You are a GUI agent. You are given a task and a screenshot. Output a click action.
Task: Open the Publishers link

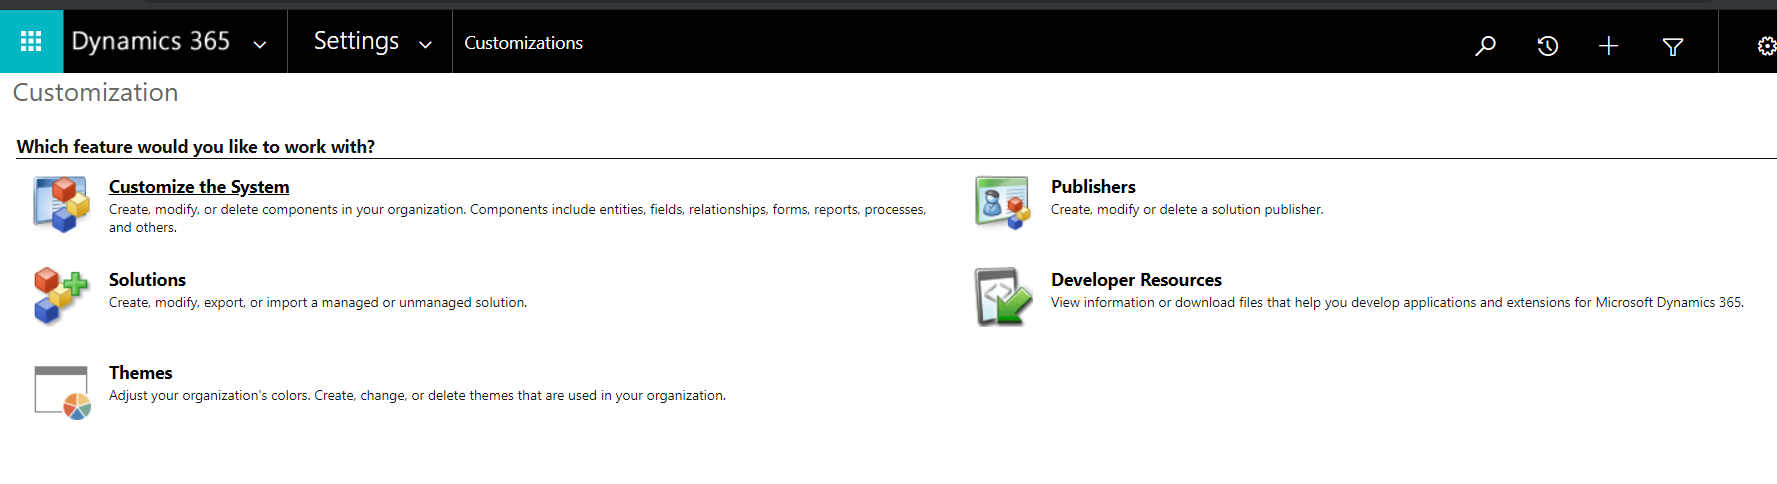[x=1093, y=187]
